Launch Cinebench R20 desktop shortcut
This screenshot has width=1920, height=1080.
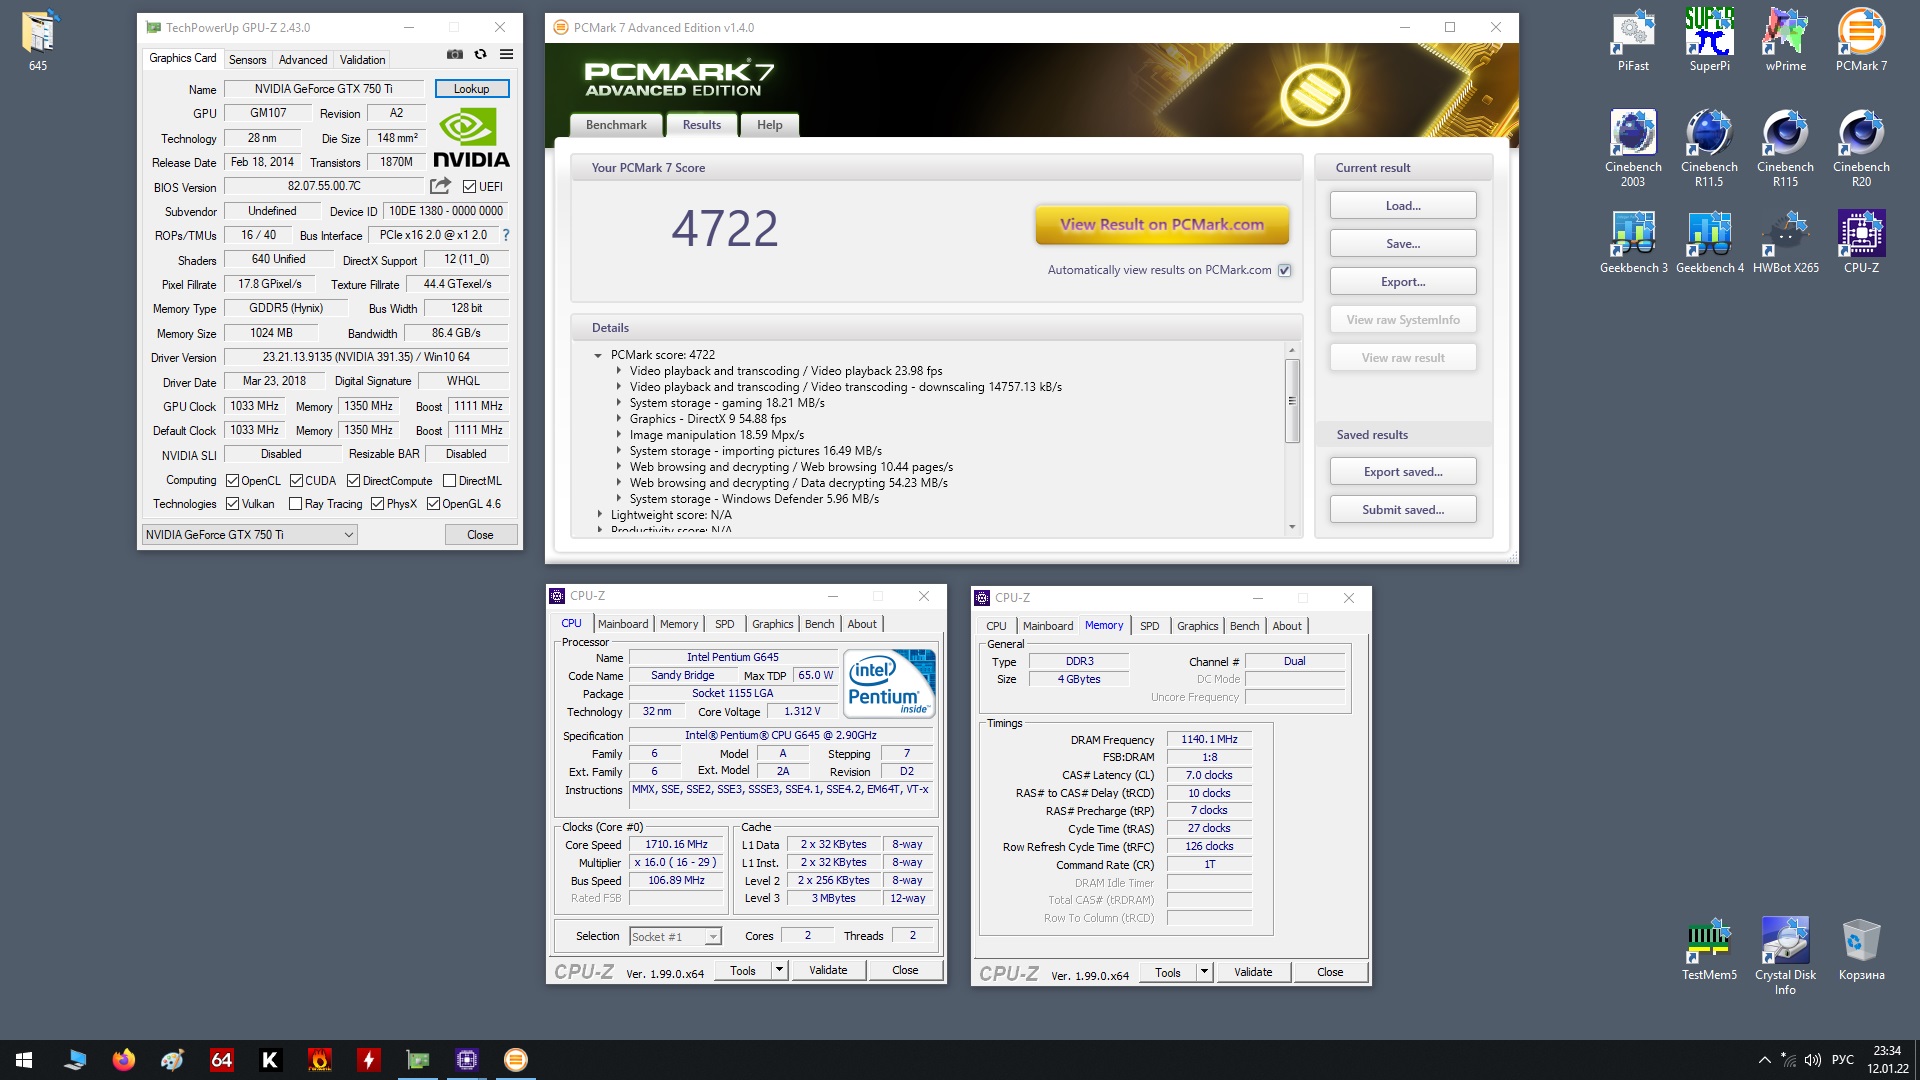[x=1861, y=148]
